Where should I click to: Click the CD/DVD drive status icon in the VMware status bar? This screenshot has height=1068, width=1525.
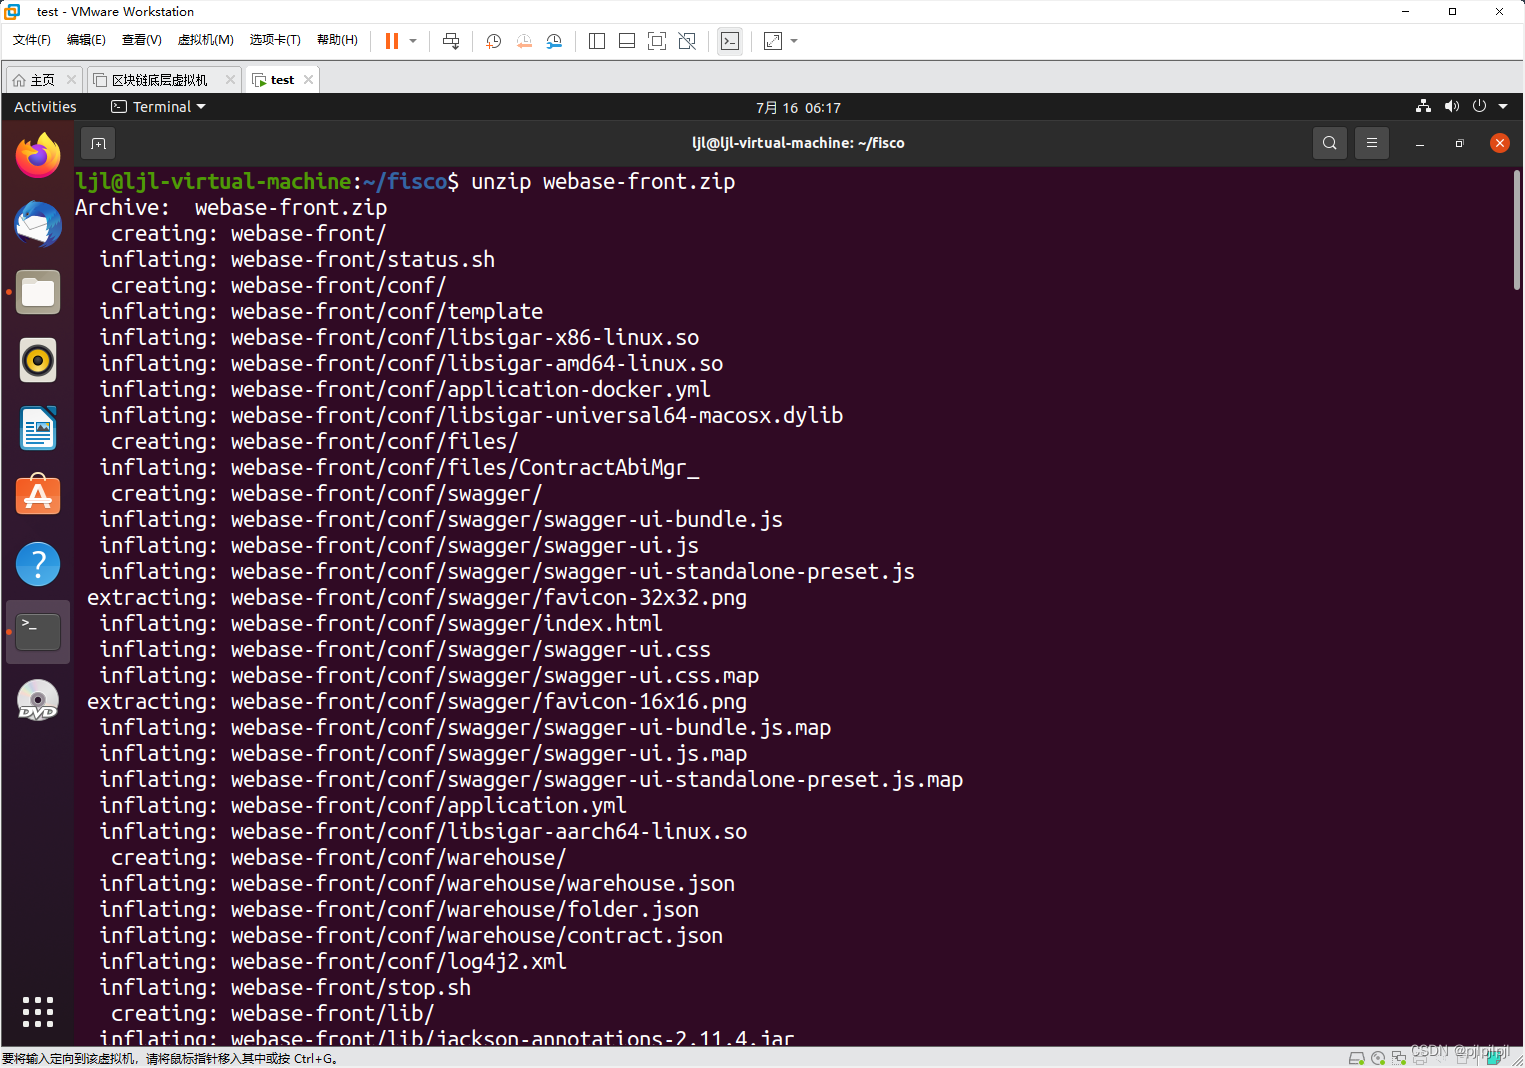[1378, 1058]
